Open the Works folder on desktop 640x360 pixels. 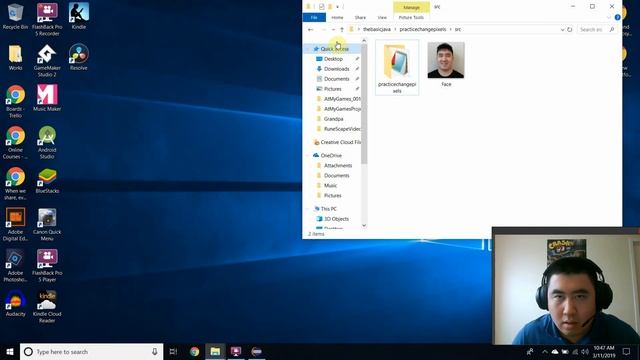click(15, 57)
